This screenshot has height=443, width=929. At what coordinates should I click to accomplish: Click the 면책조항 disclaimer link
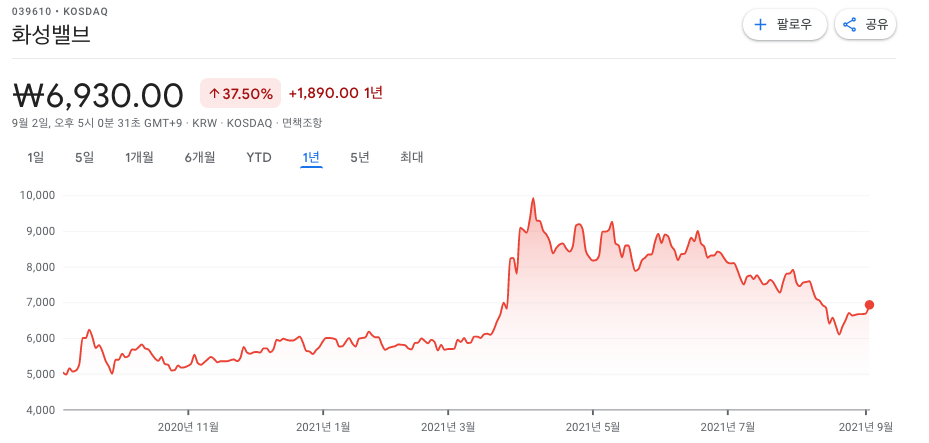tap(302, 123)
